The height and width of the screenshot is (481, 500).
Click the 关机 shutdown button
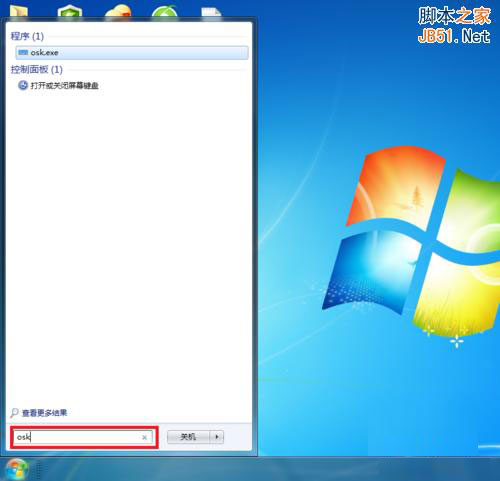[188, 437]
